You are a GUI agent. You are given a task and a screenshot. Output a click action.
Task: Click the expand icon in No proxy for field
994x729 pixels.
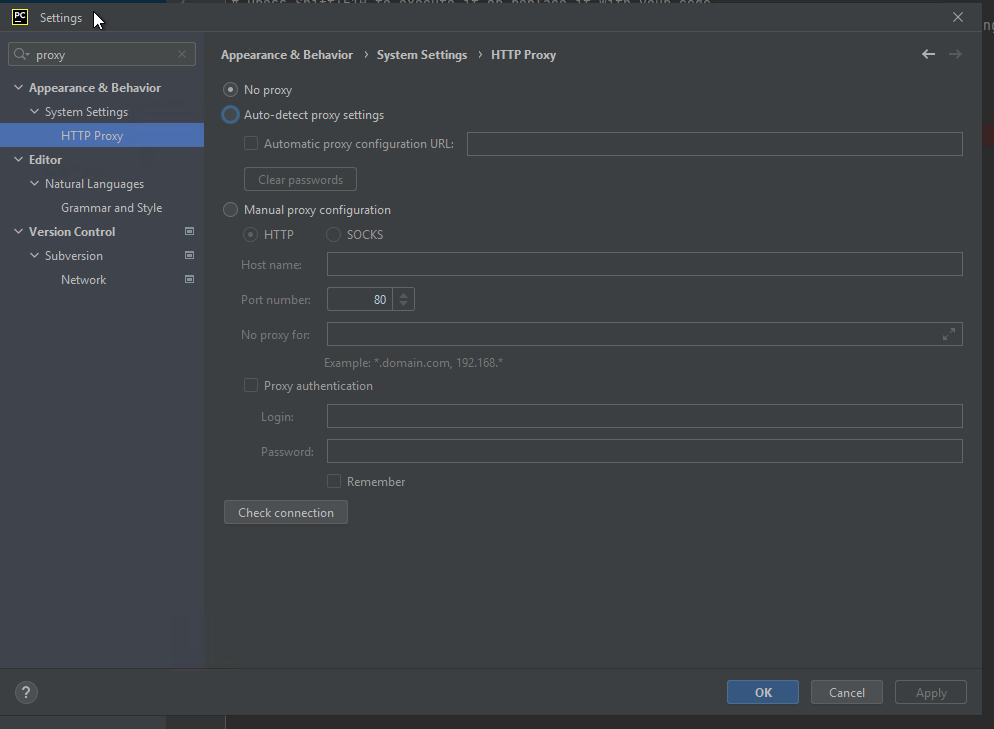[949, 335]
